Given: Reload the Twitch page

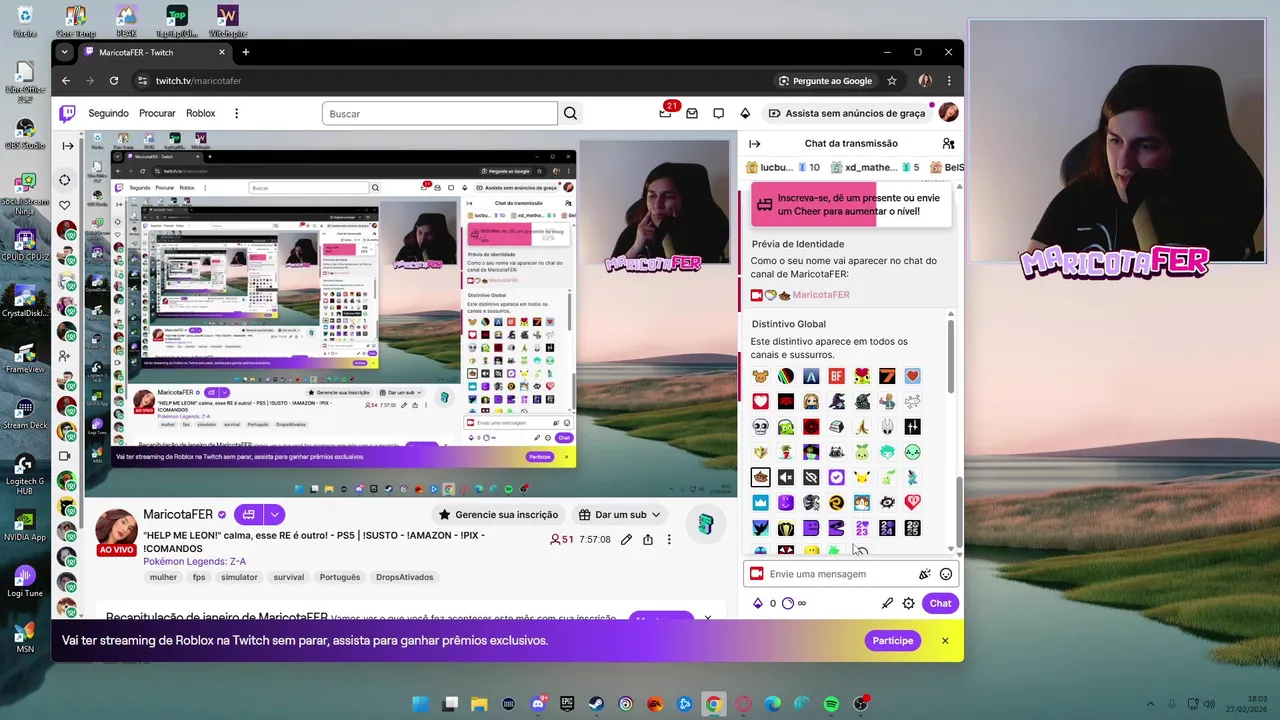Looking at the screenshot, I should 114,81.
